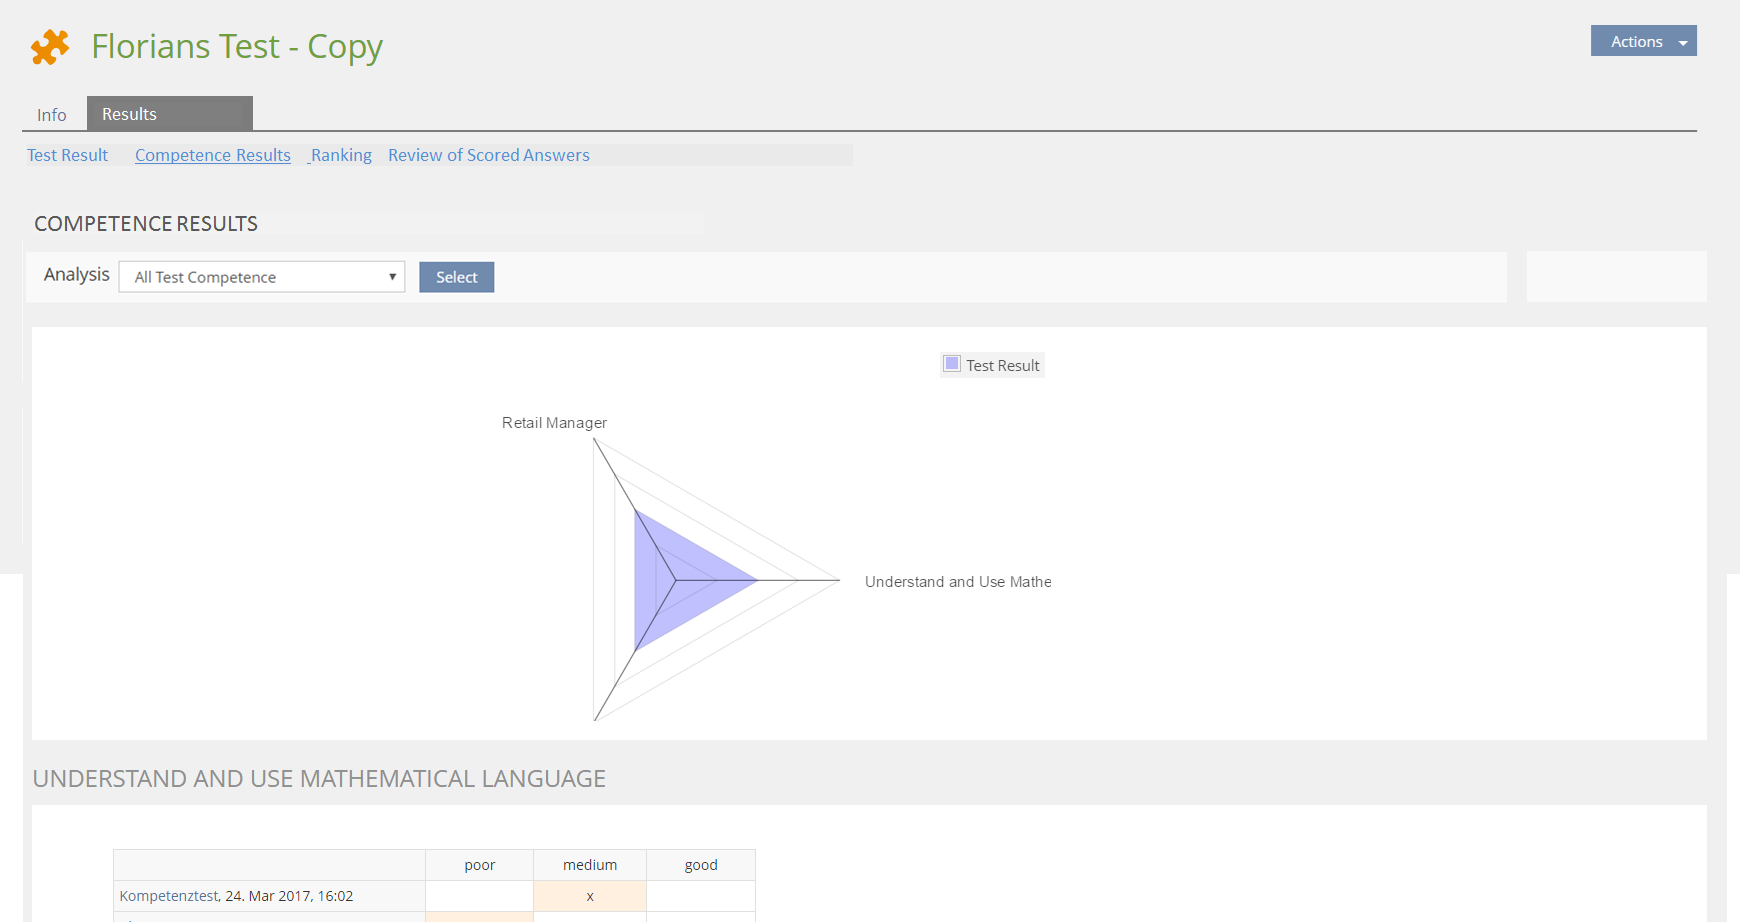Image resolution: width=1740 pixels, height=922 pixels.
Task: Click the 24. Mar 2017, 16:02 date text
Action: pyautogui.click(x=289, y=896)
